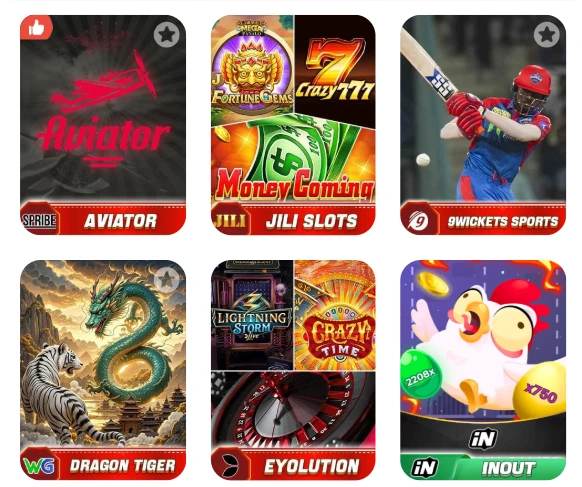Toggle favorite star on 9Wickets Sports card
The width and height of the screenshot is (582, 487).
click(x=546, y=35)
